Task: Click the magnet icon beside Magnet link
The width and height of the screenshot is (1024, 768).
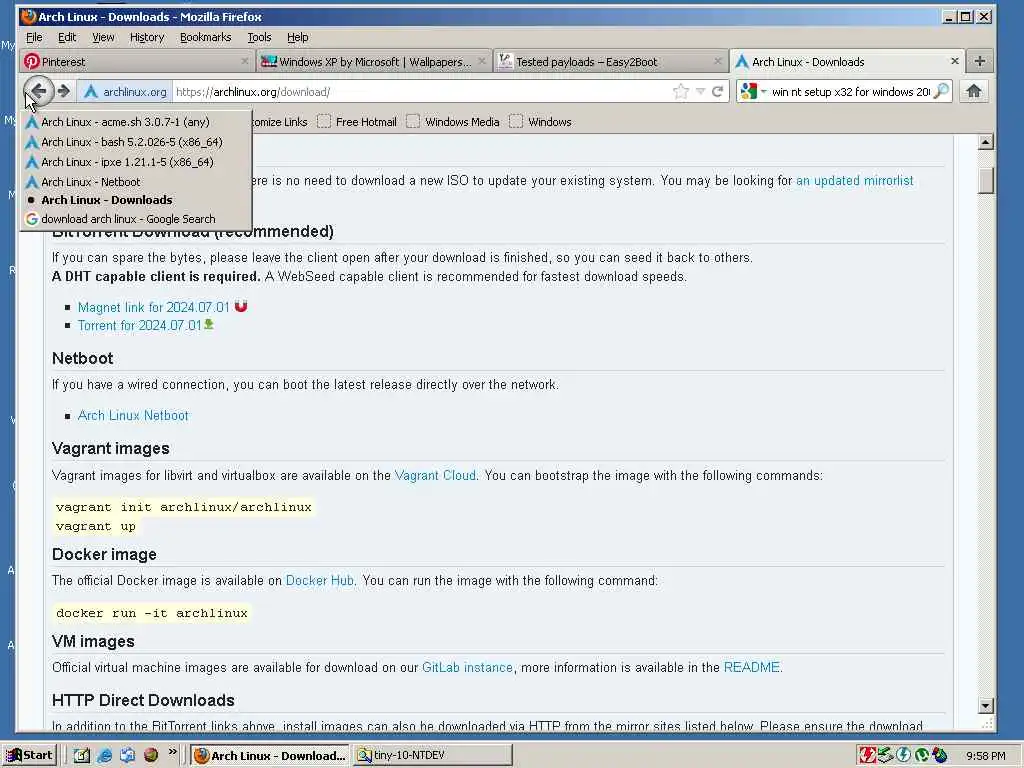Action: coord(241,306)
